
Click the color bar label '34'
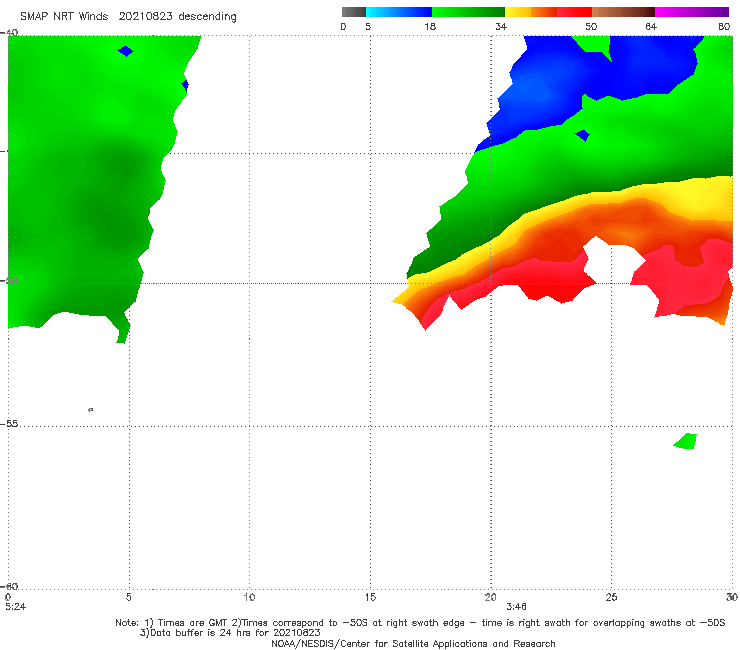point(501,26)
